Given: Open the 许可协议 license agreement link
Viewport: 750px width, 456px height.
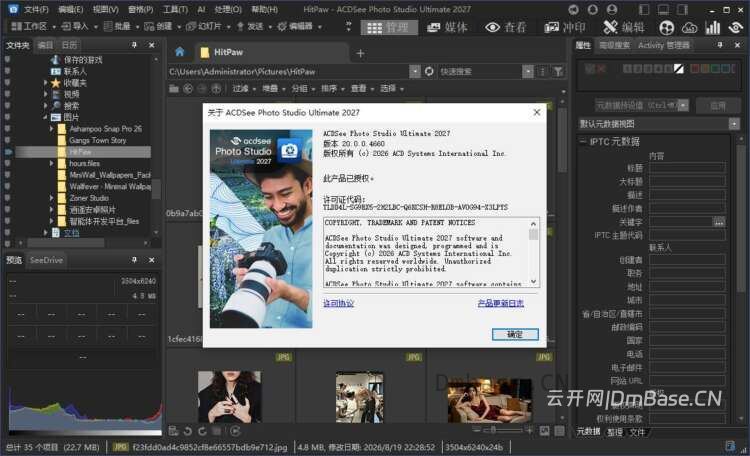Looking at the screenshot, I should click(338, 303).
